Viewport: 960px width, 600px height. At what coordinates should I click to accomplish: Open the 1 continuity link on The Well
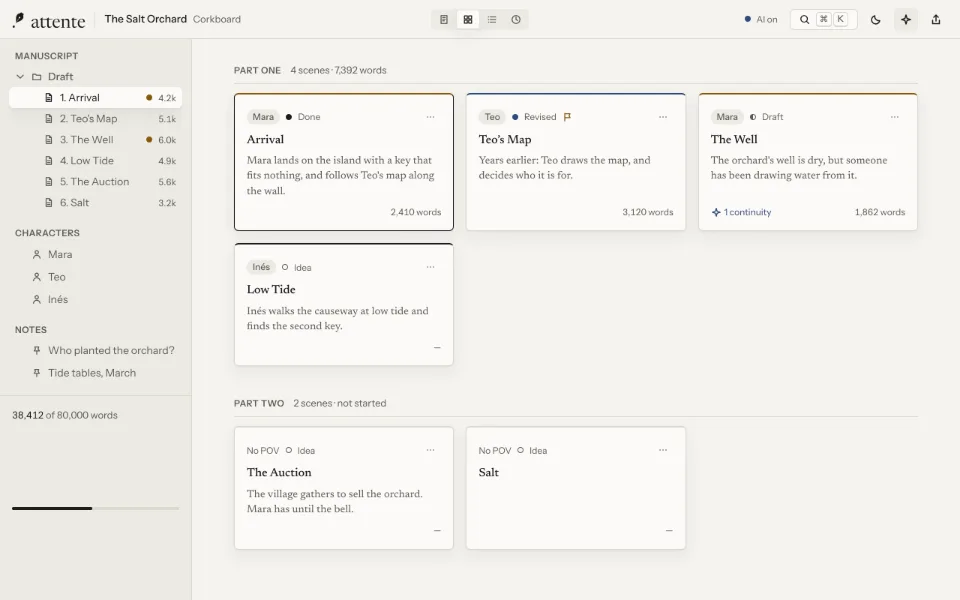741,212
